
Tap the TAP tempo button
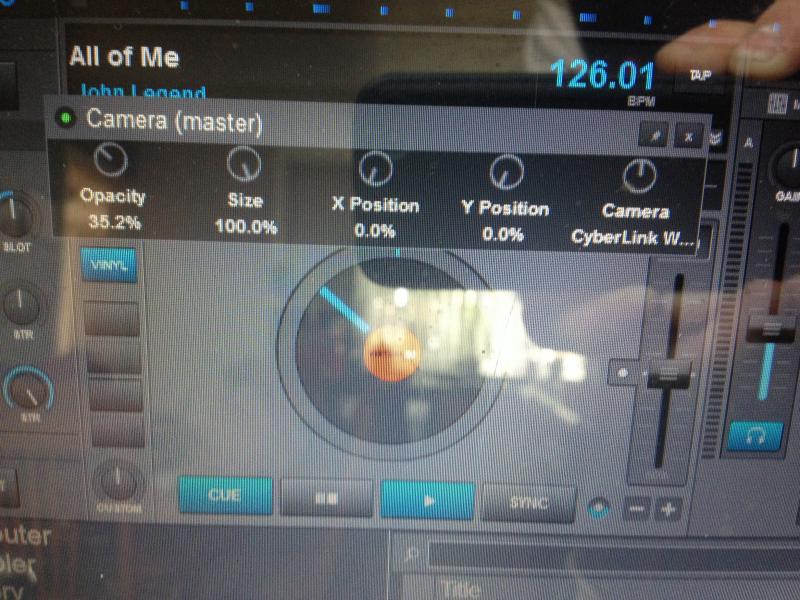pos(700,76)
